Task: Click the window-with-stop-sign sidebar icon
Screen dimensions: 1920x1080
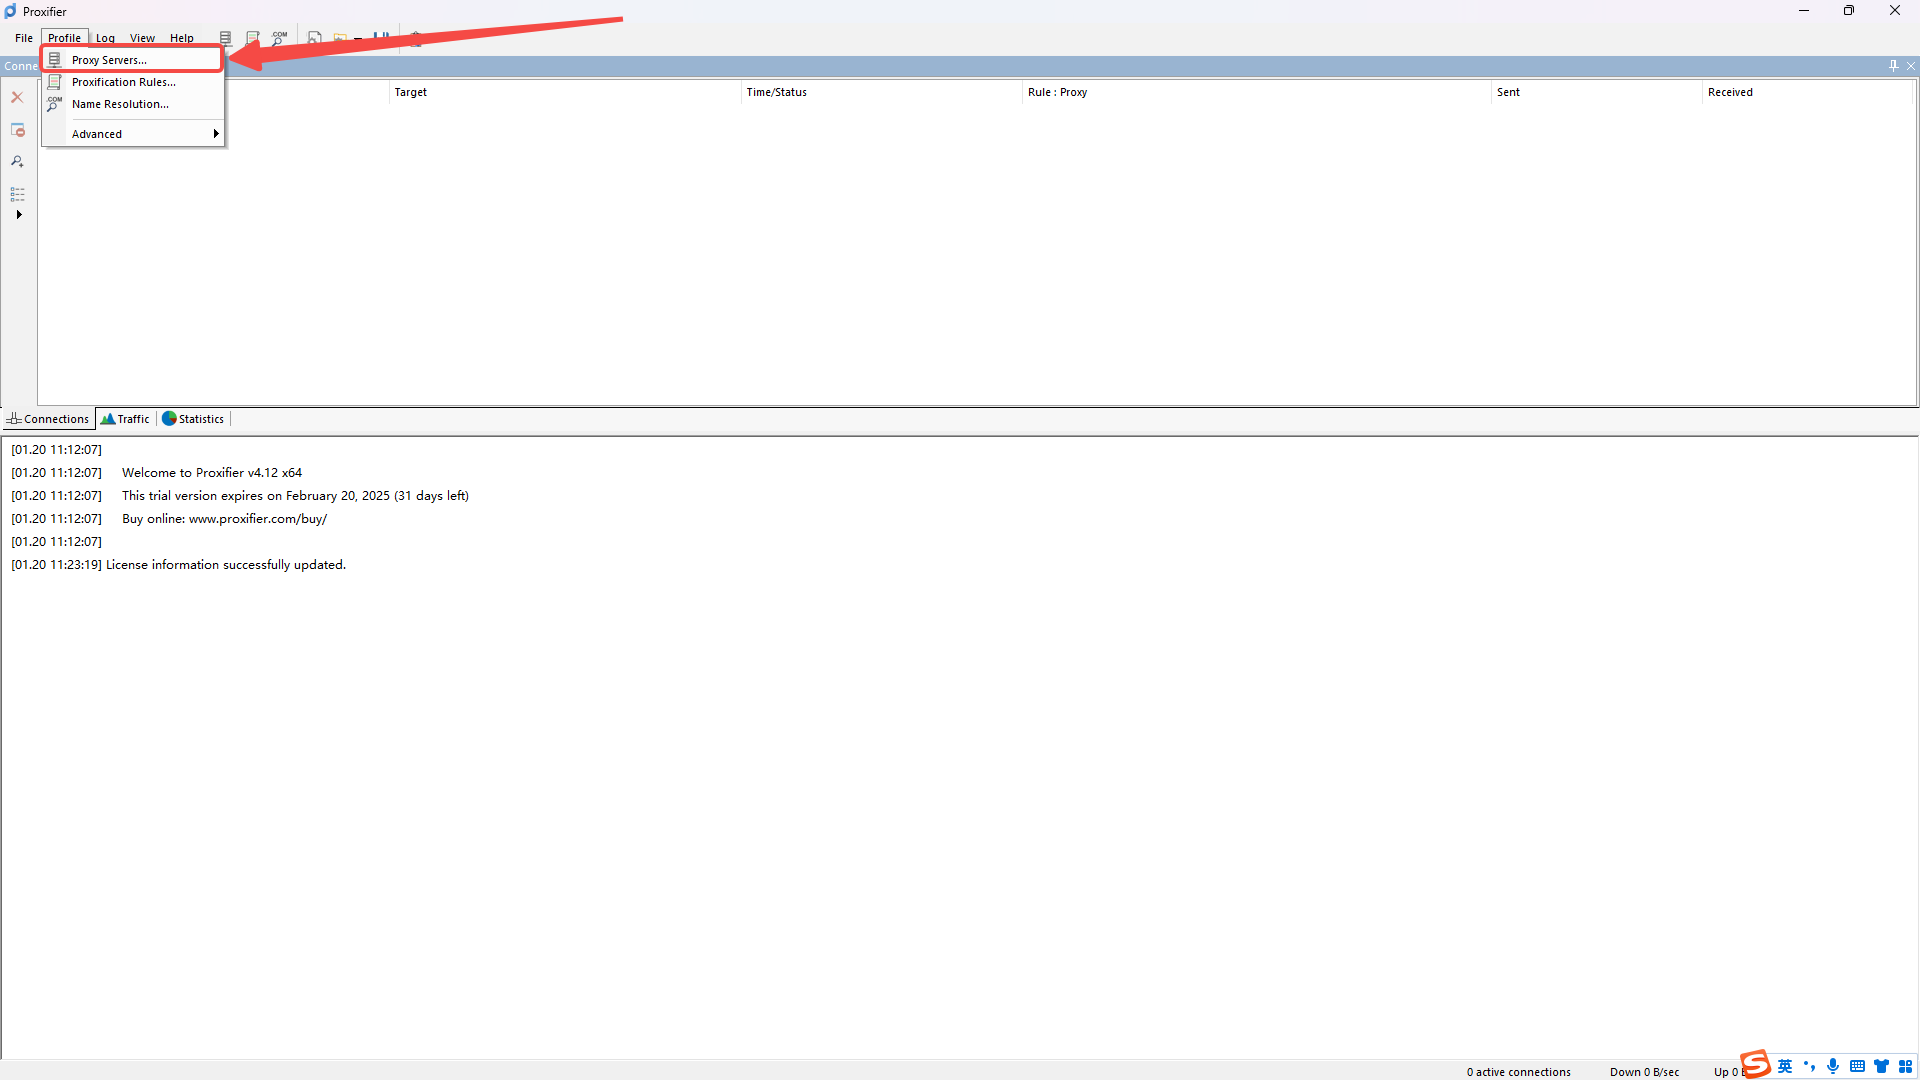Action: coord(17,130)
